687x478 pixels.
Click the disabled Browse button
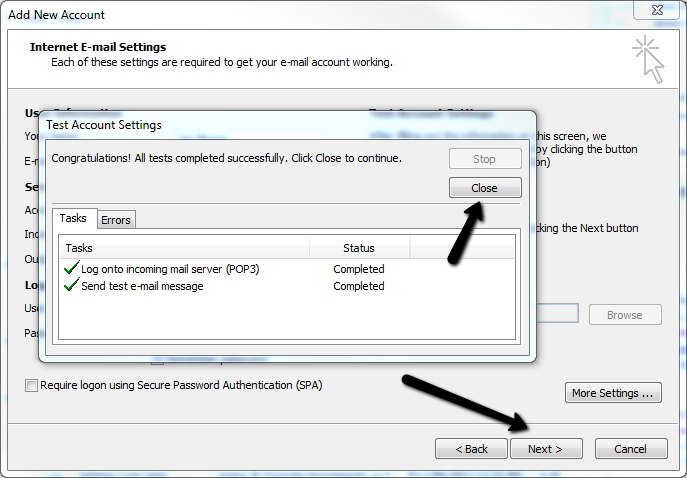(x=625, y=314)
